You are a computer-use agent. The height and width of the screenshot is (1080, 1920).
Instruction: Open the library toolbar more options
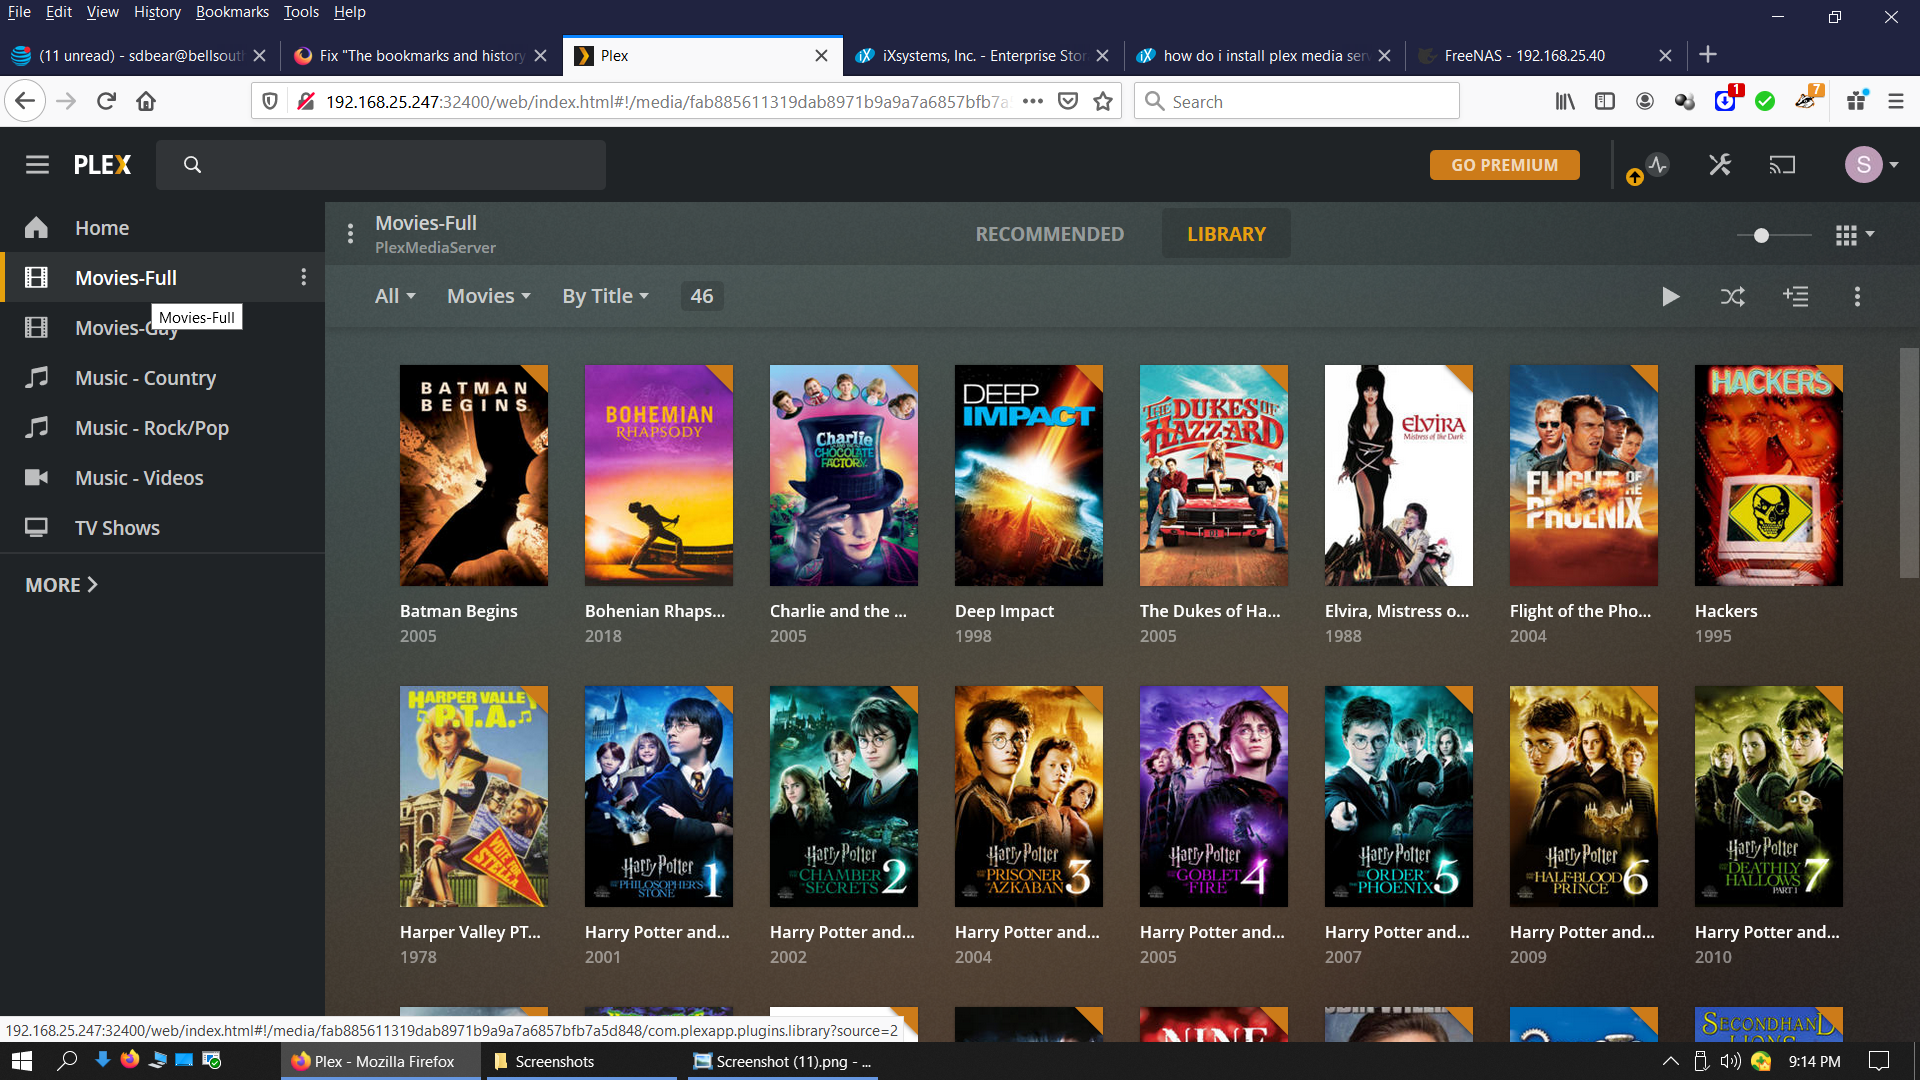pos(1857,296)
